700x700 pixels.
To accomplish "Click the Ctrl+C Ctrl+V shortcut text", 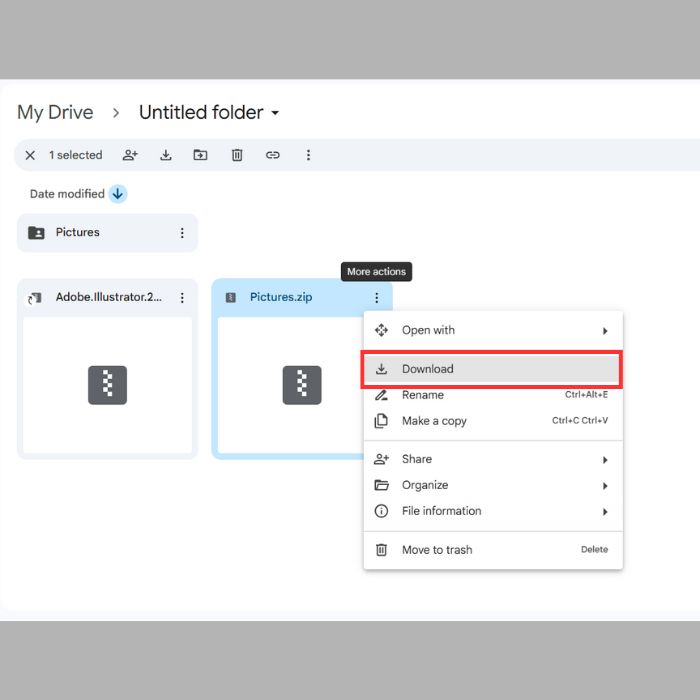I will pos(580,421).
